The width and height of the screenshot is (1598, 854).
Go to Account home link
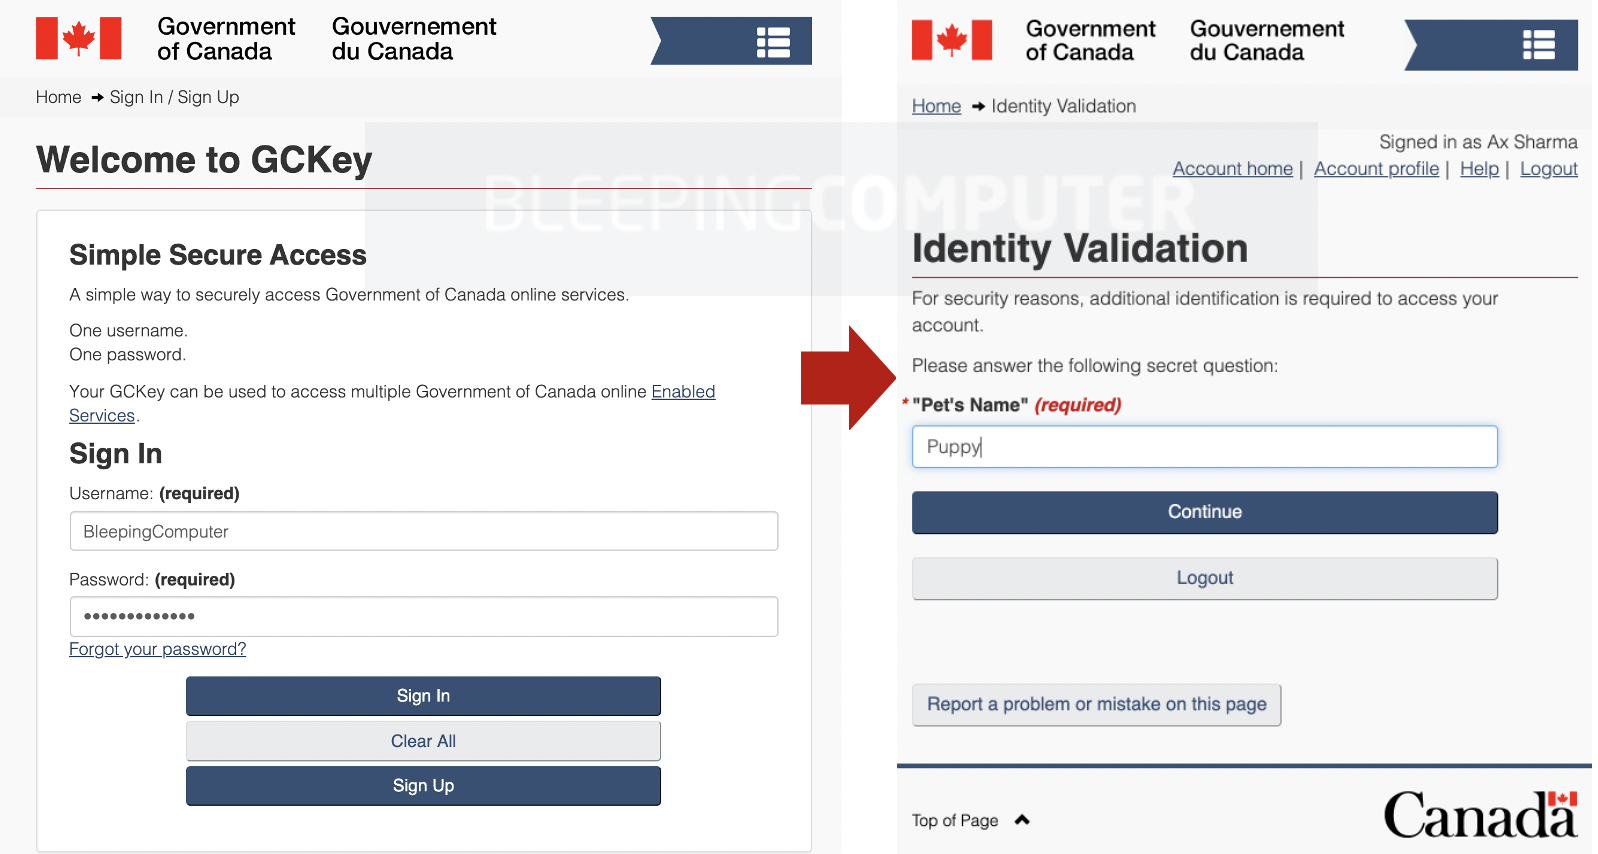(x=1233, y=169)
